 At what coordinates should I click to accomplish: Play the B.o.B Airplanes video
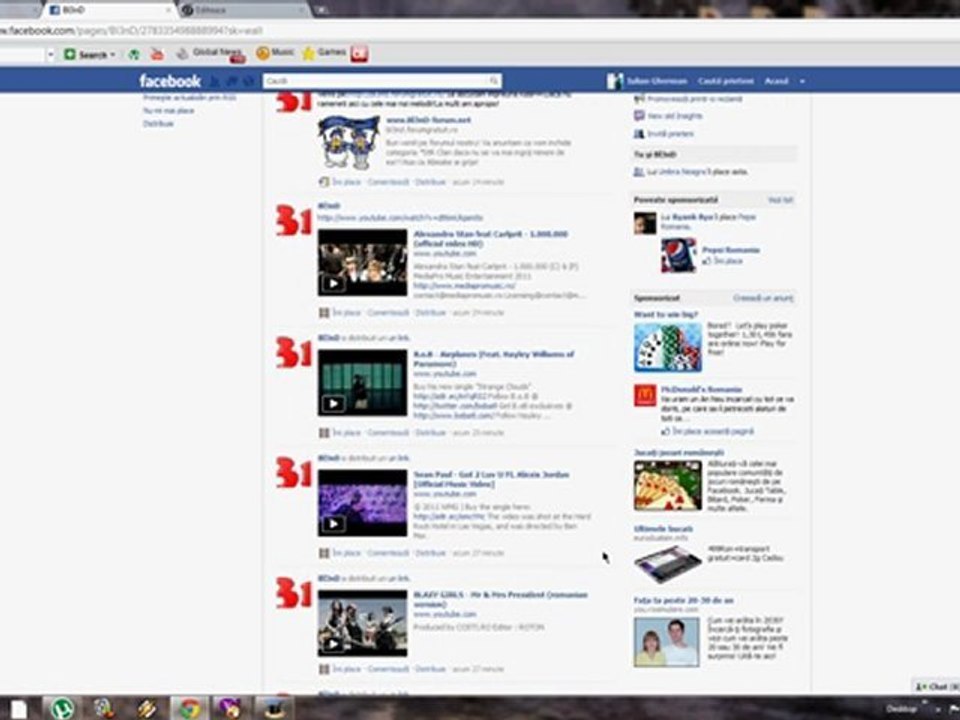(362, 383)
